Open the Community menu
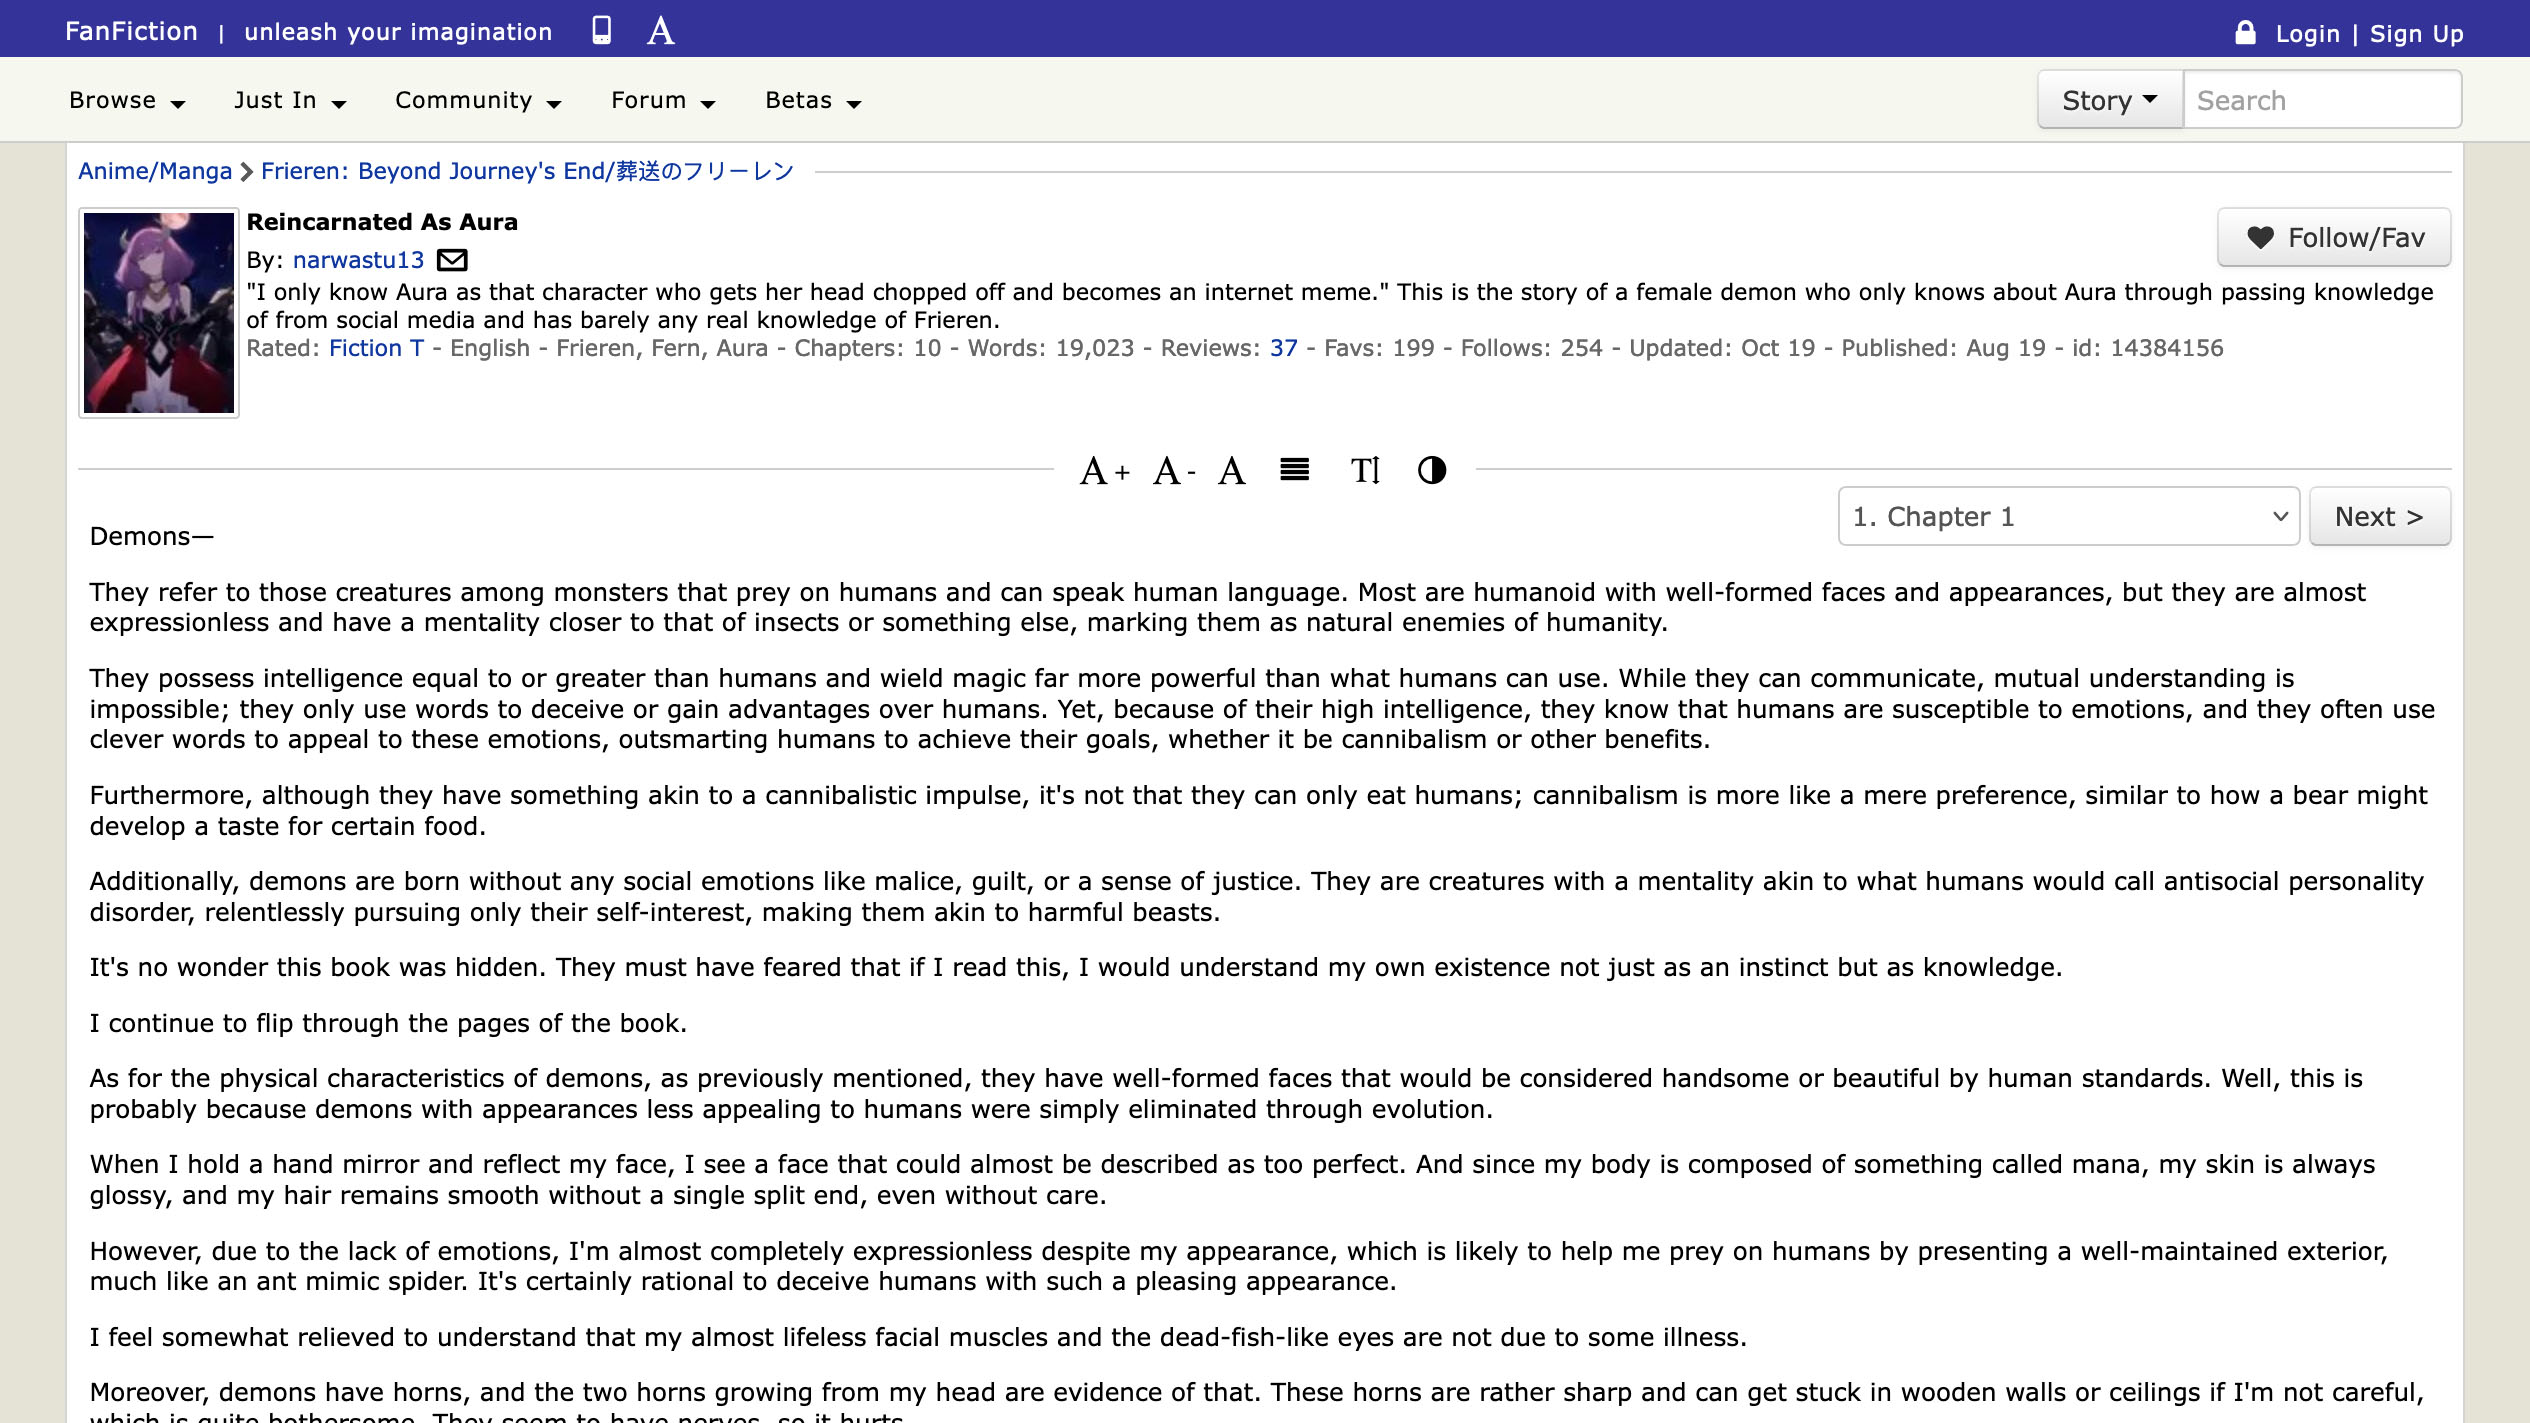The height and width of the screenshot is (1423, 2530). 477,101
